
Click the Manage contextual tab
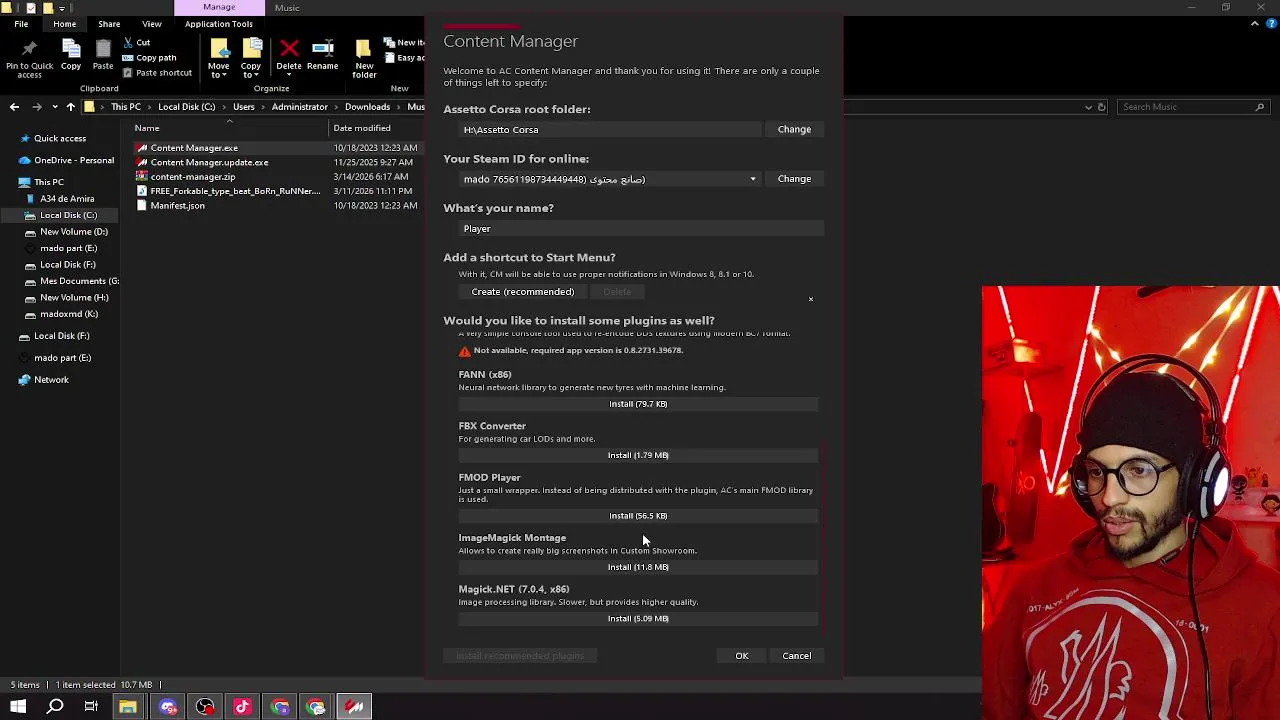[x=219, y=7]
